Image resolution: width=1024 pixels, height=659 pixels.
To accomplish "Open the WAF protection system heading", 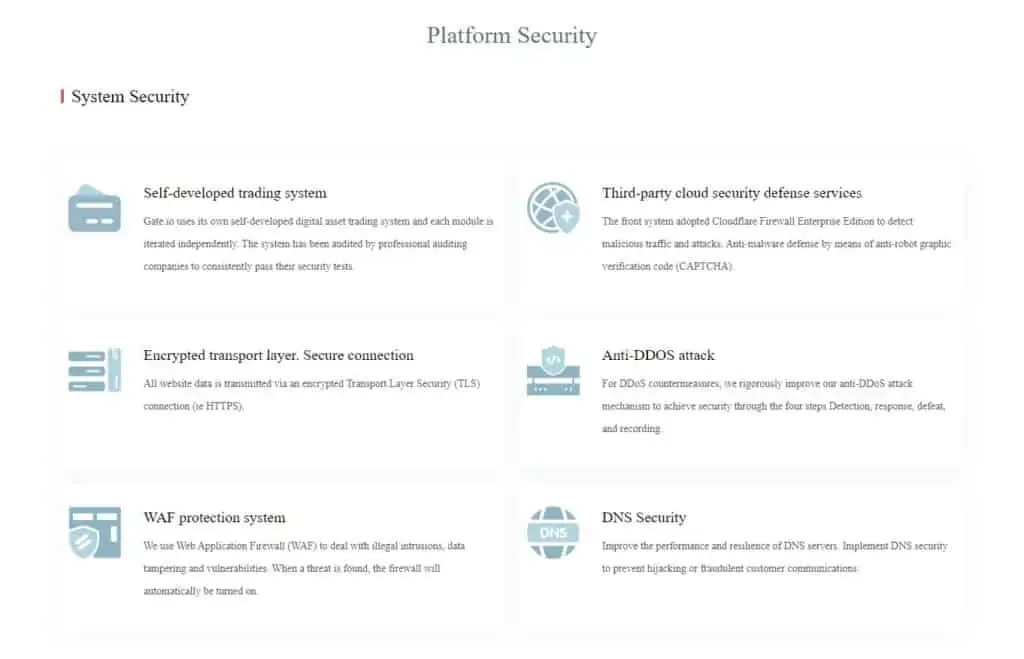I will [215, 518].
